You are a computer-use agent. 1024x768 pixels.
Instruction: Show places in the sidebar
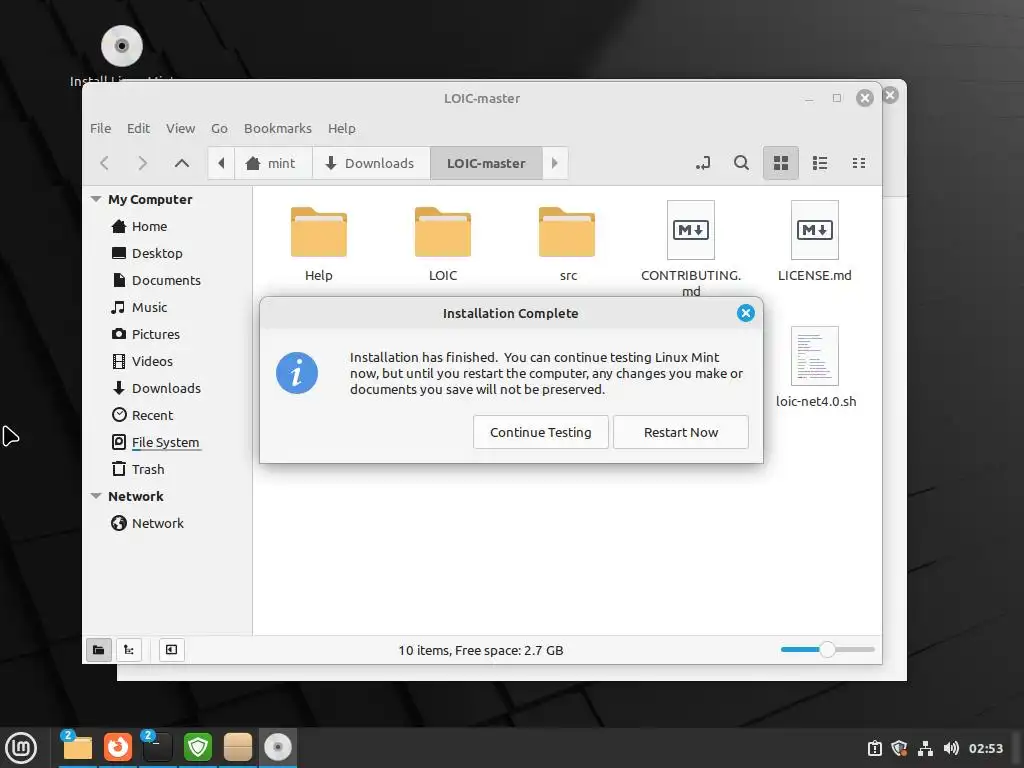click(99, 650)
